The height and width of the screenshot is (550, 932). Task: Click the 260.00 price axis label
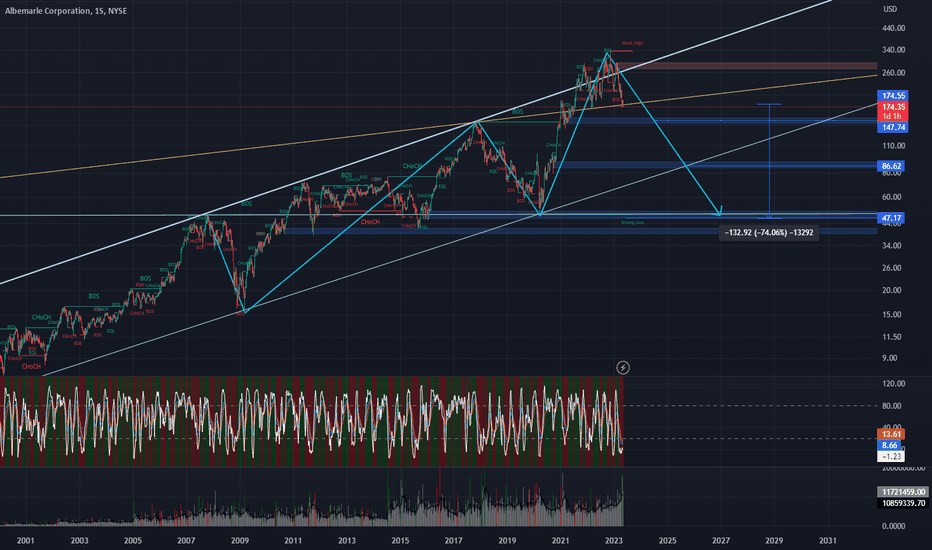(x=893, y=73)
